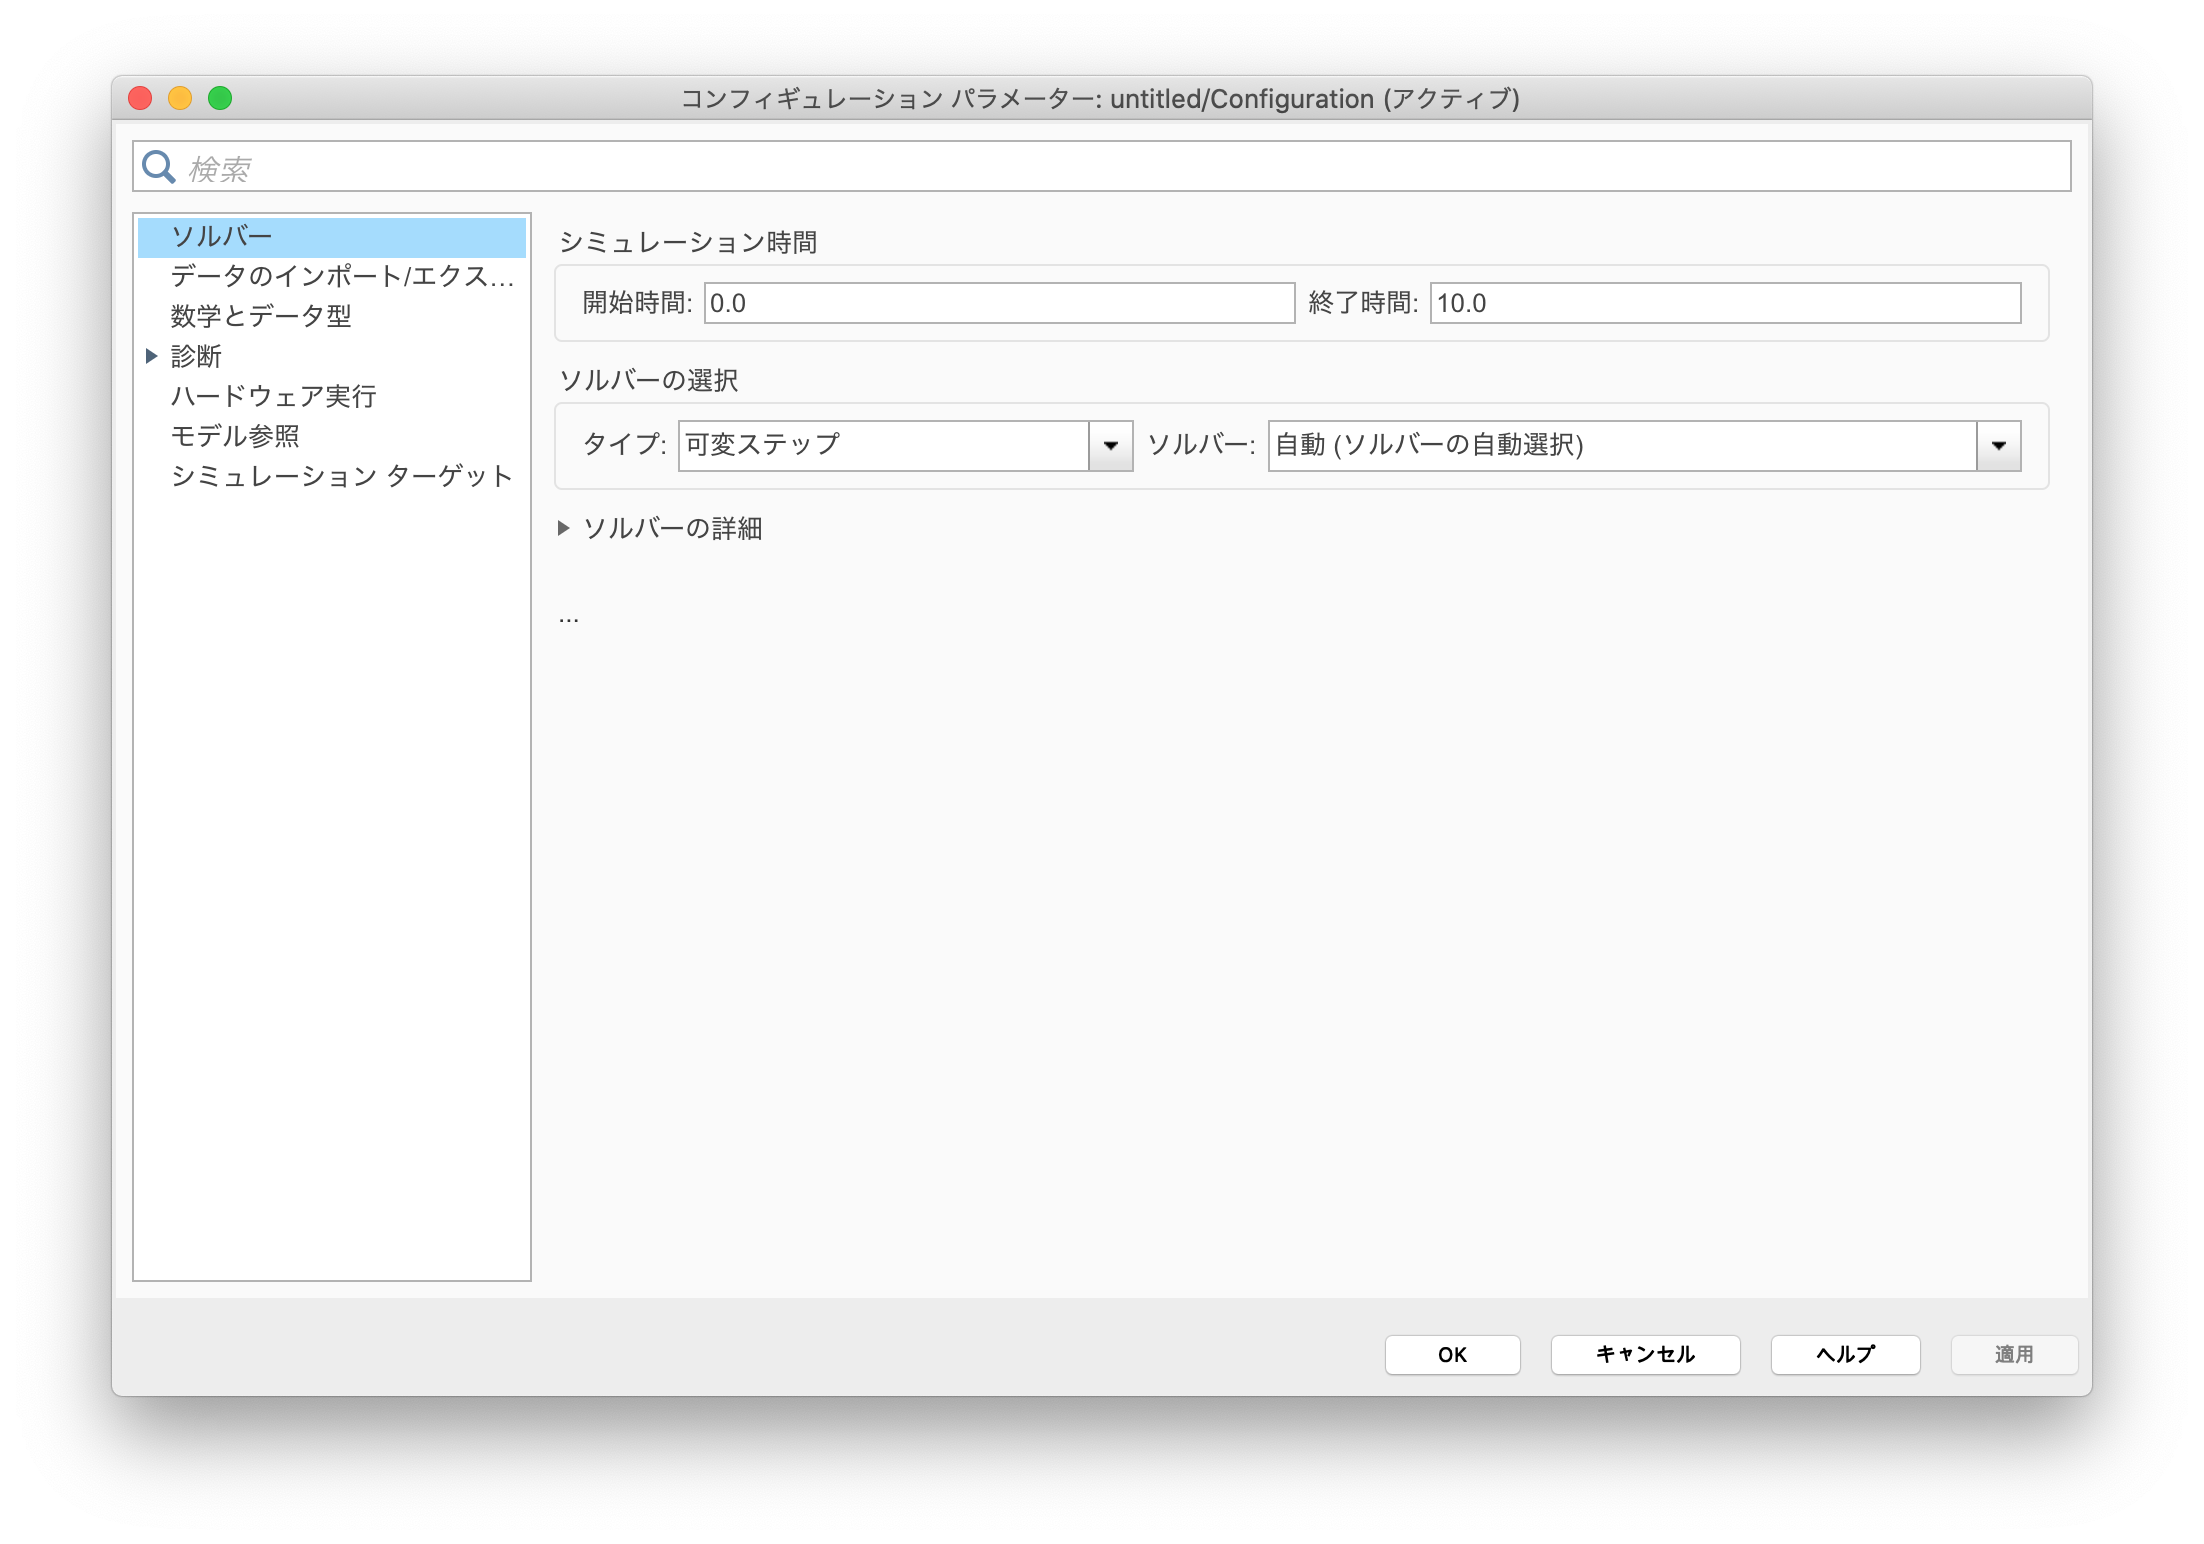
Task: Select ハードウェア実行 in the sidebar
Action: click(x=273, y=396)
